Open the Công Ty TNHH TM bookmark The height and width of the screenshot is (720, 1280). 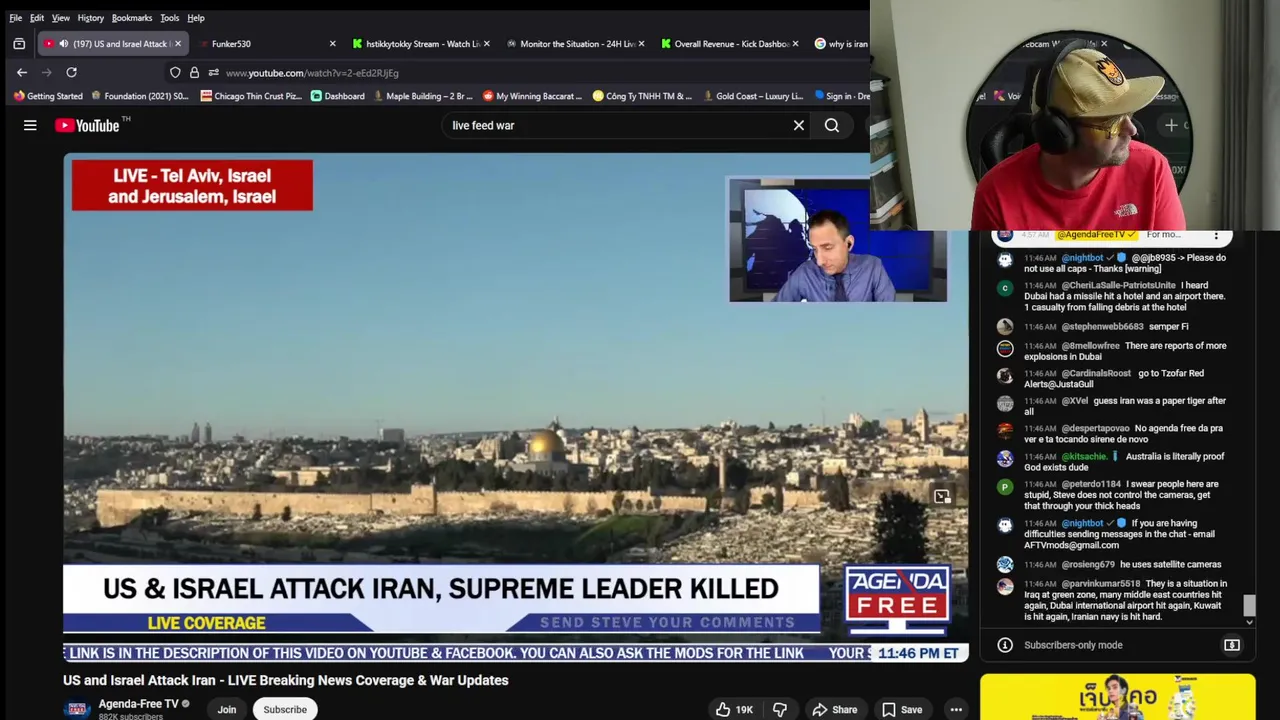[x=642, y=96]
